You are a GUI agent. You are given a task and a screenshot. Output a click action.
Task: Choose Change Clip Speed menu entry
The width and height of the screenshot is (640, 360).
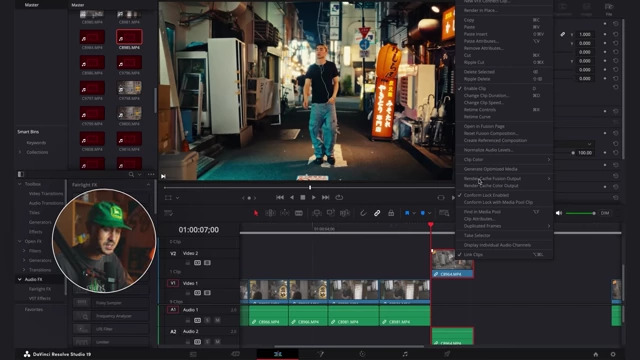point(484,103)
